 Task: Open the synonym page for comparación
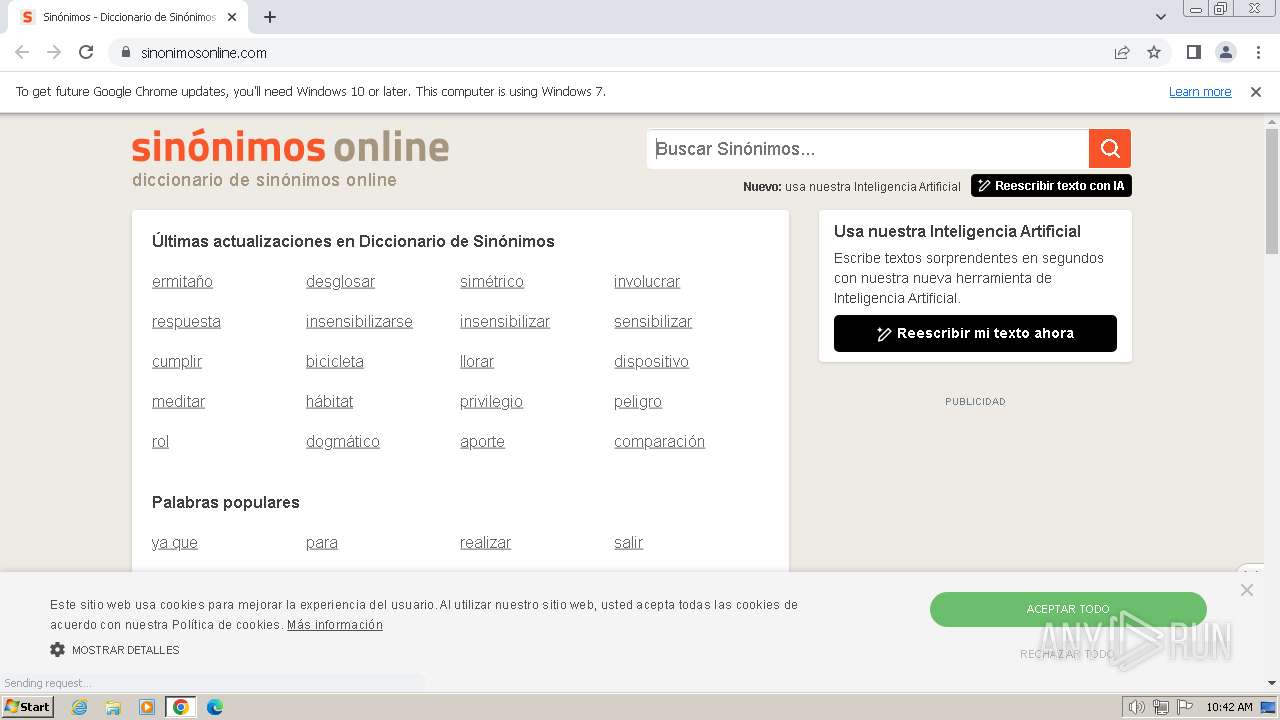click(659, 442)
